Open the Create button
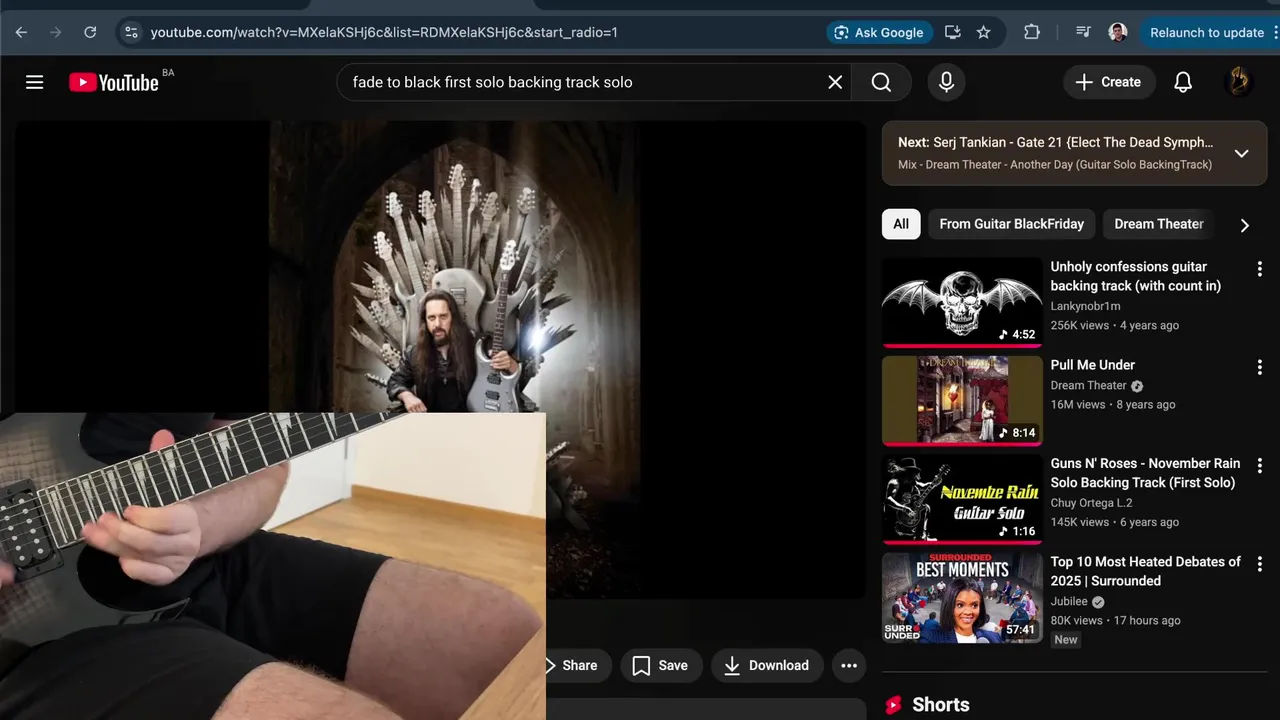This screenshot has width=1280, height=720. click(x=1108, y=82)
